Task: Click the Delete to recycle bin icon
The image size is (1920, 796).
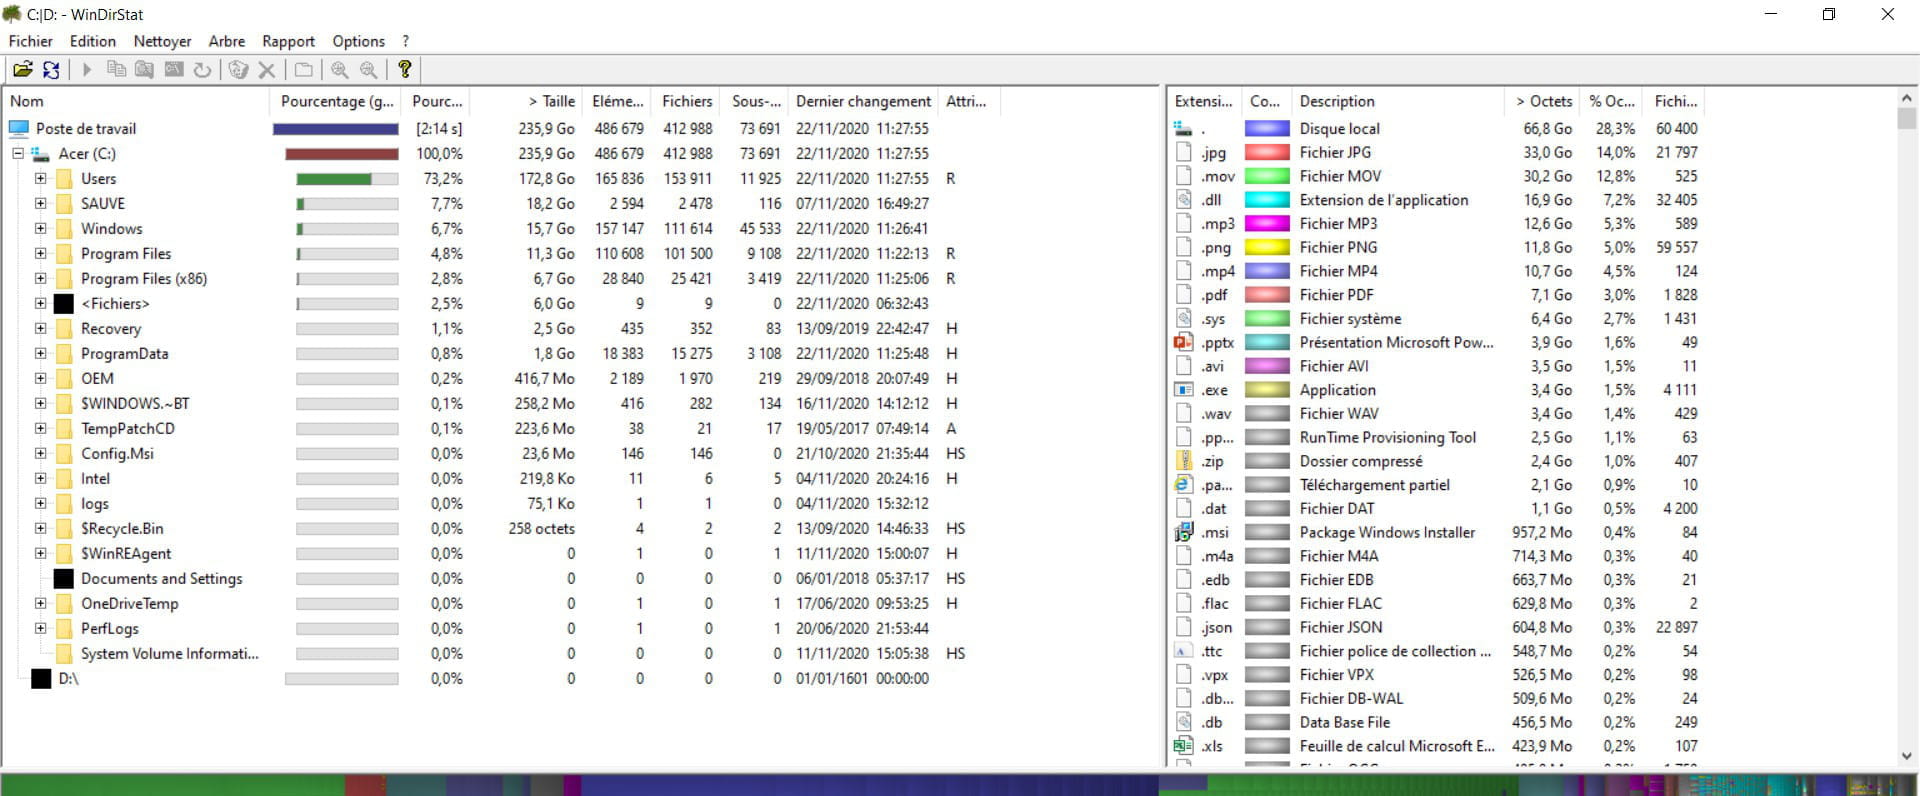Action: click(x=238, y=69)
